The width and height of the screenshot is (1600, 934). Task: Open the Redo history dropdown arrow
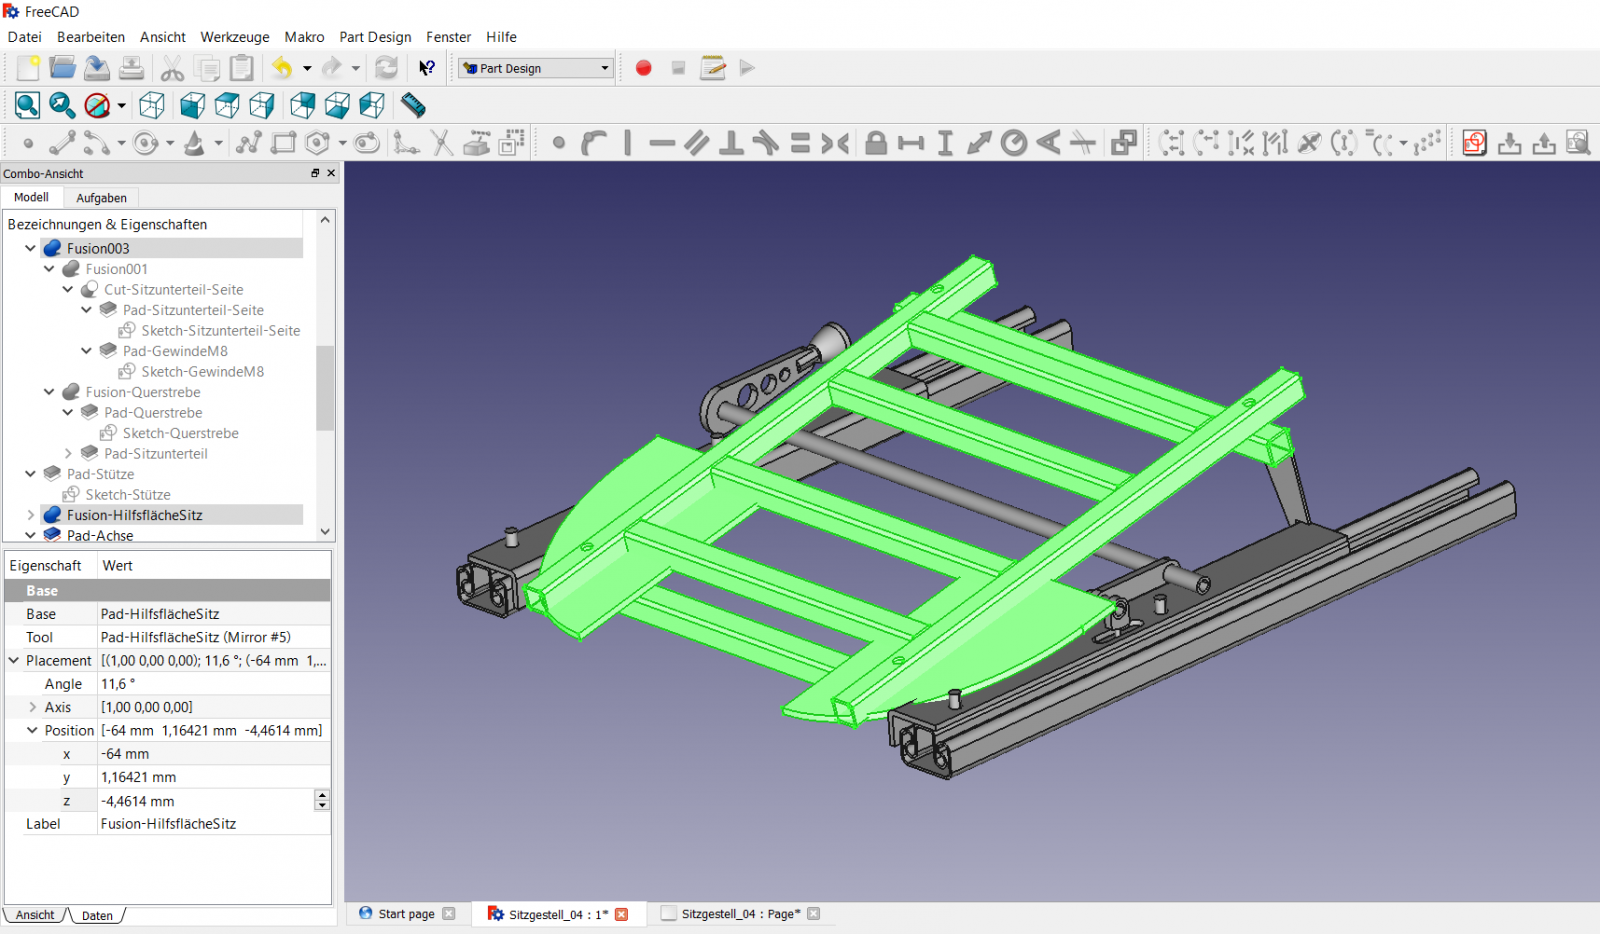tap(355, 68)
